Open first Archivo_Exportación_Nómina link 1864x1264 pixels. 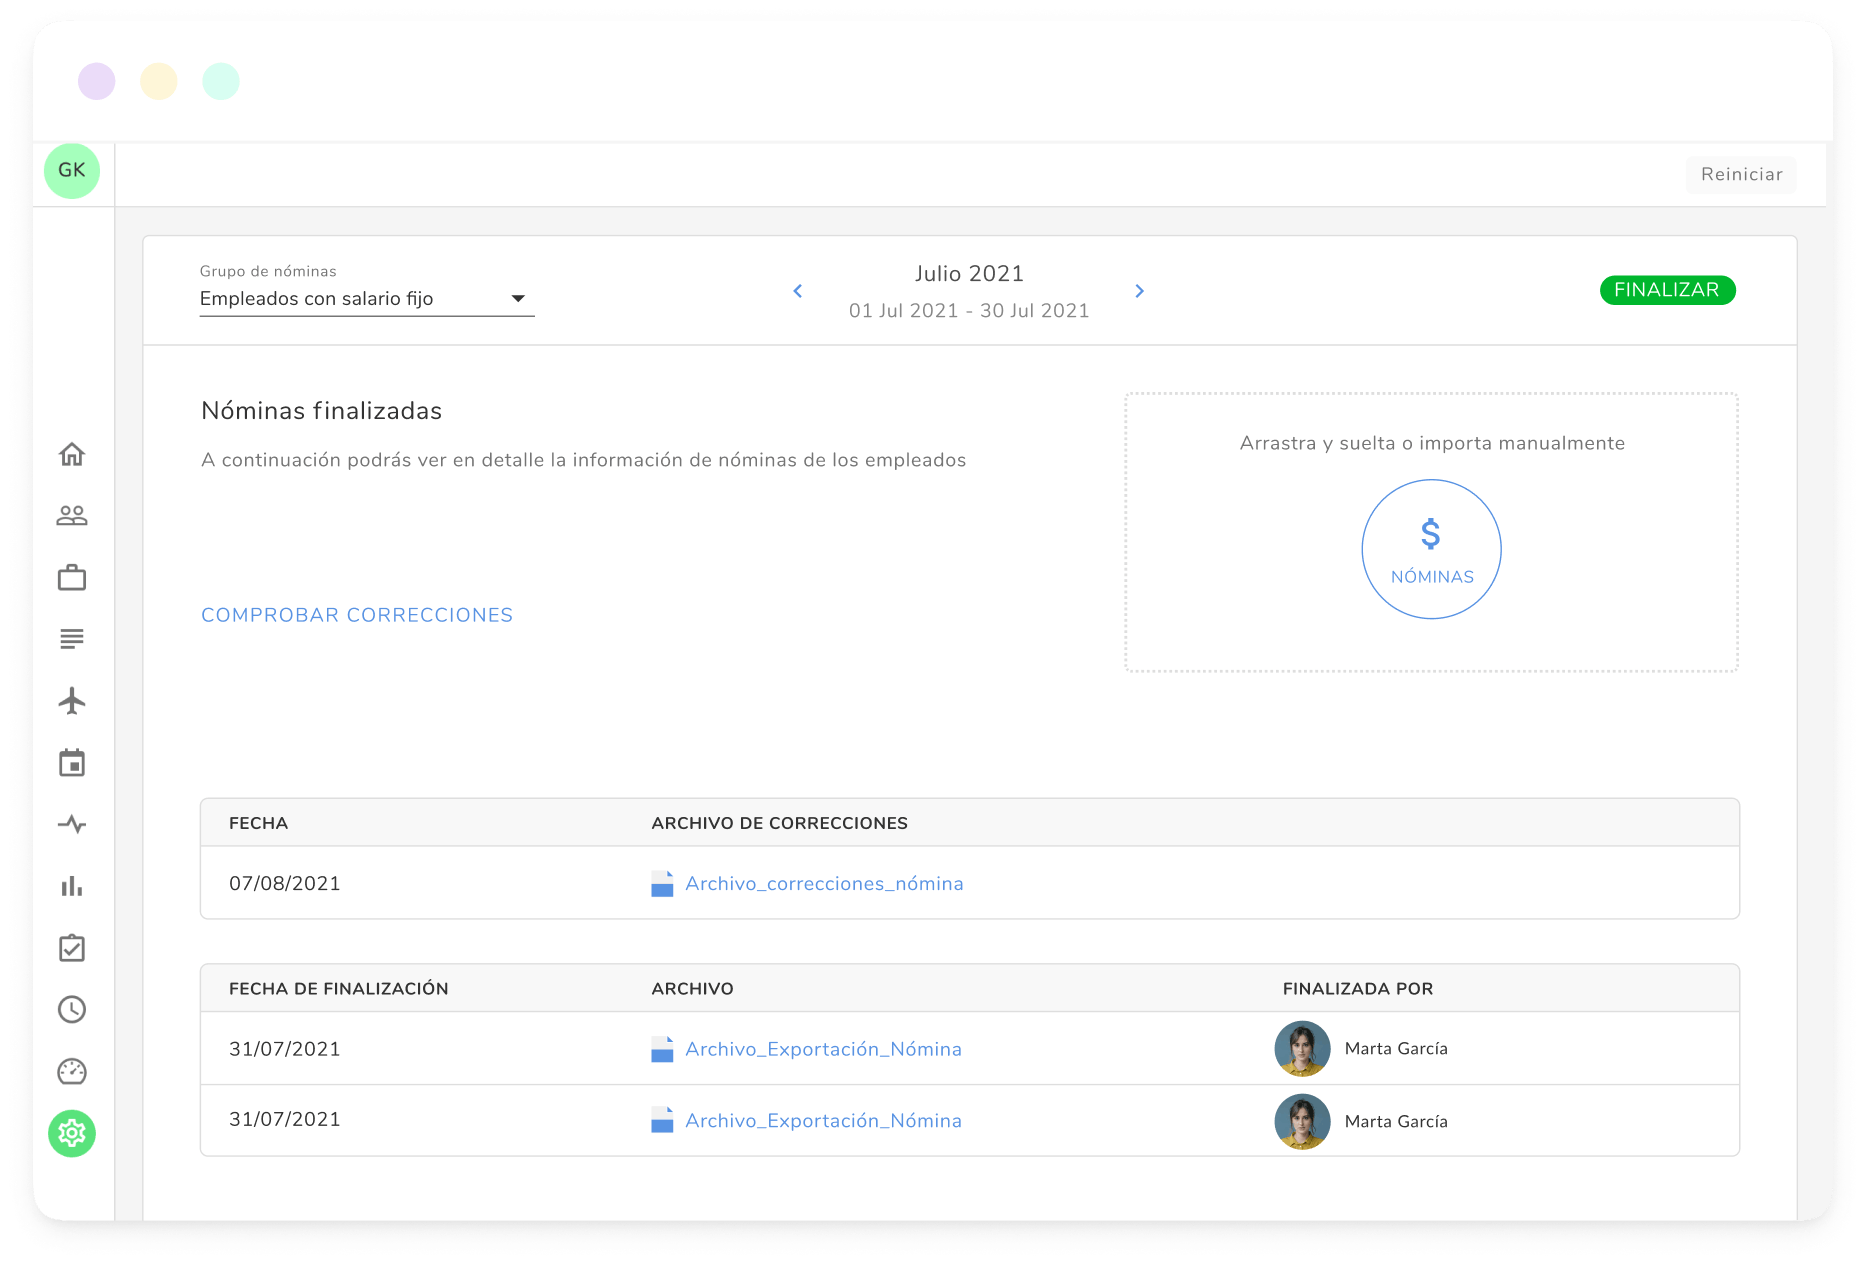(823, 1049)
